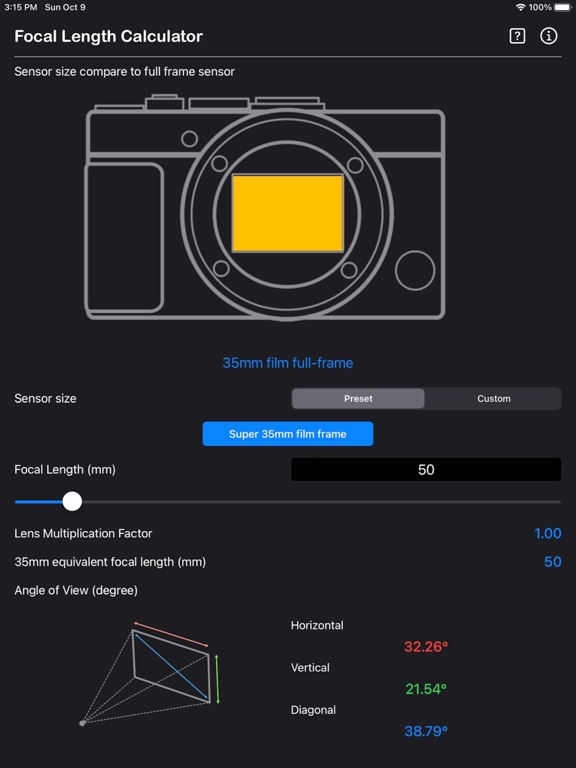The height and width of the screenshot is (768, 576).
Task: Click the diagonal angle value 38.79°
Action: 426,731
